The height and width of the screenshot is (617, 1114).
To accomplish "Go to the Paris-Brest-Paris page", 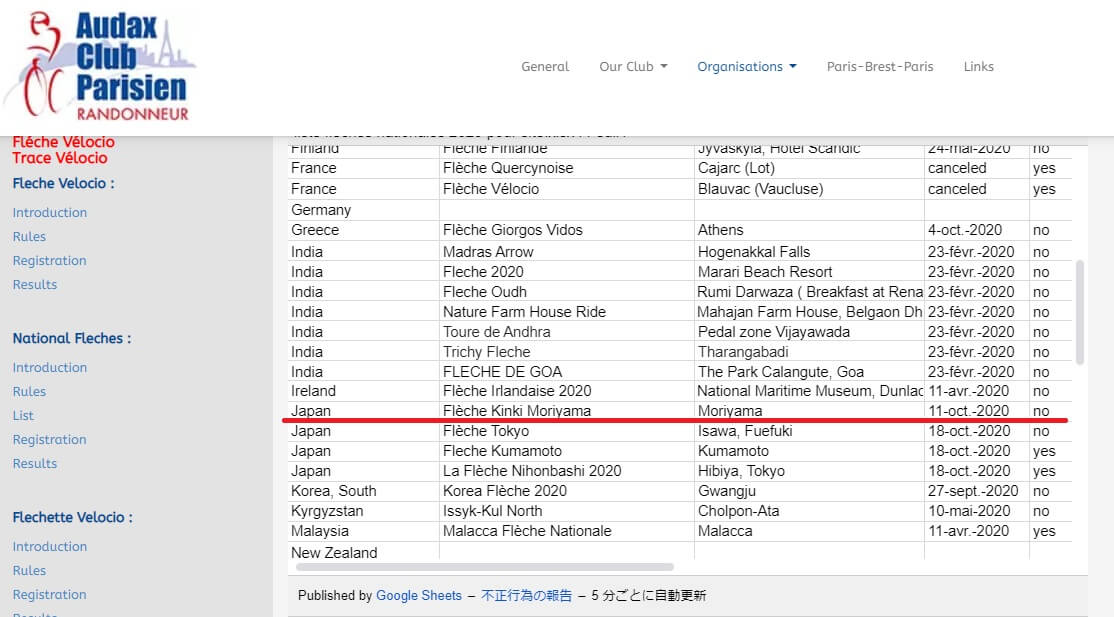I will coord(880,66).
